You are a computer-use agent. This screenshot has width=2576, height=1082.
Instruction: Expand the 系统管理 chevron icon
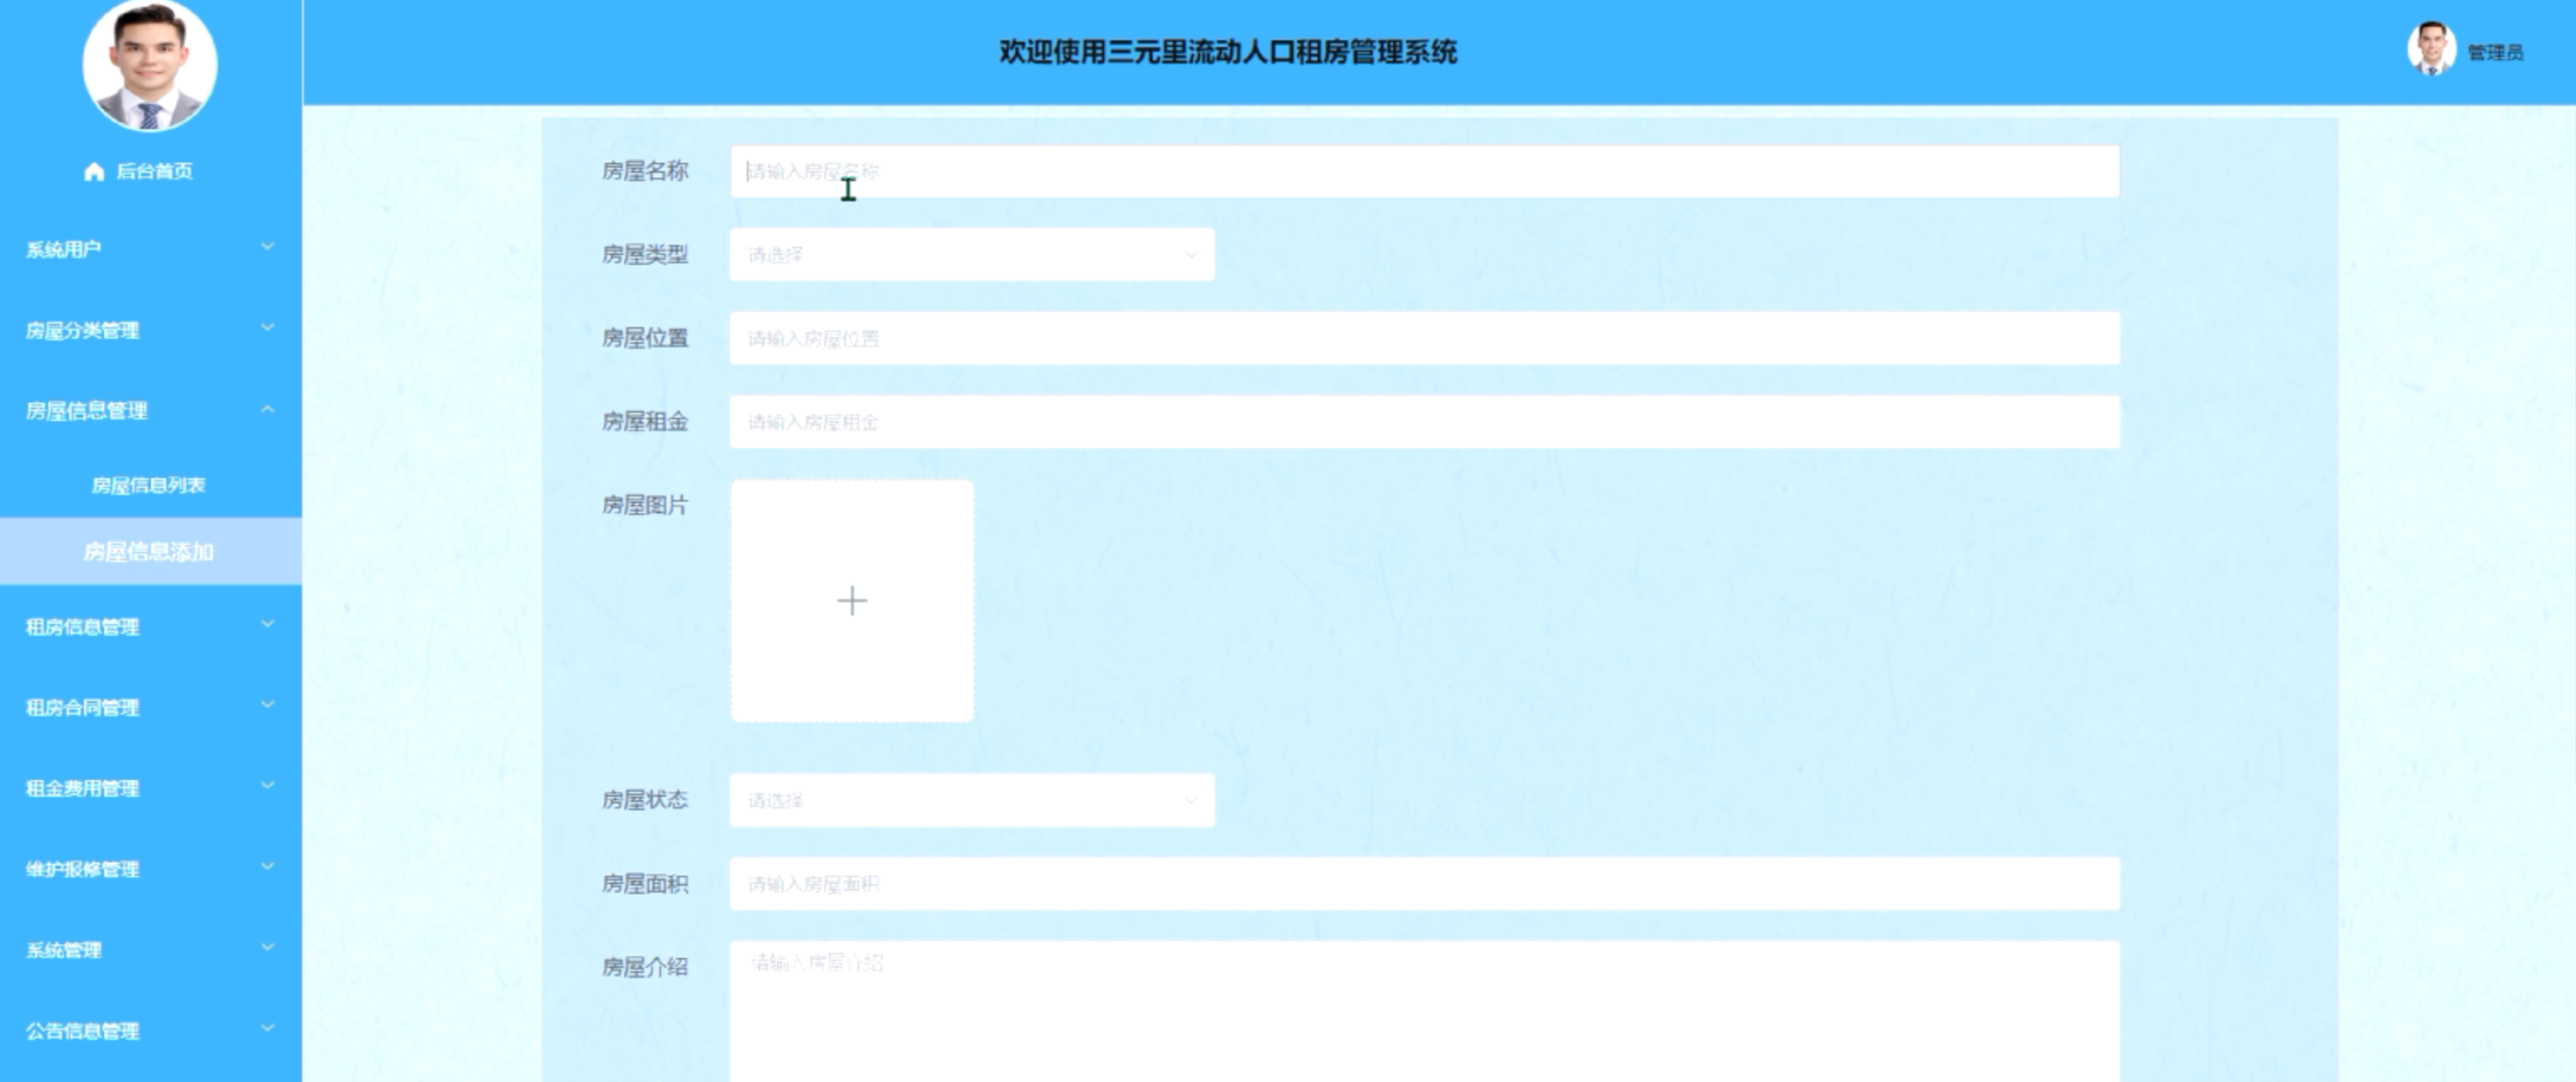[267, 948]
